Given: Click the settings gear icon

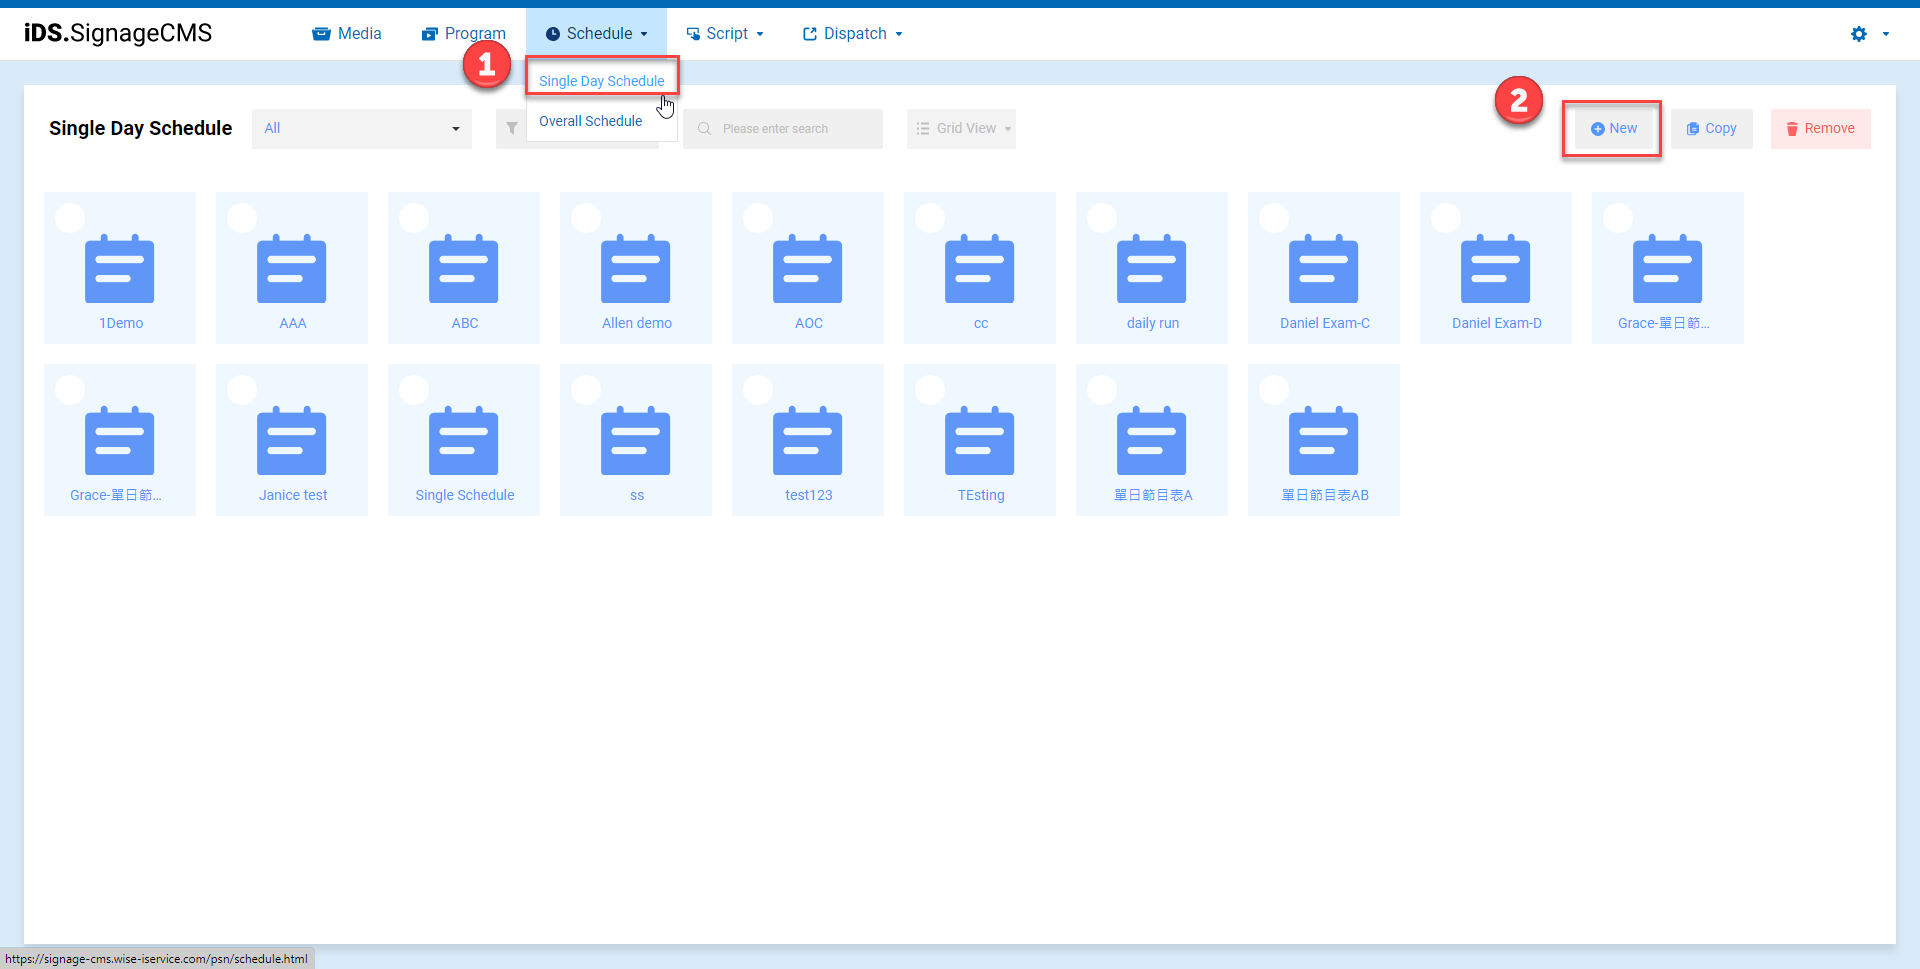Looking at the screenshot, I should click(1859, 34).
